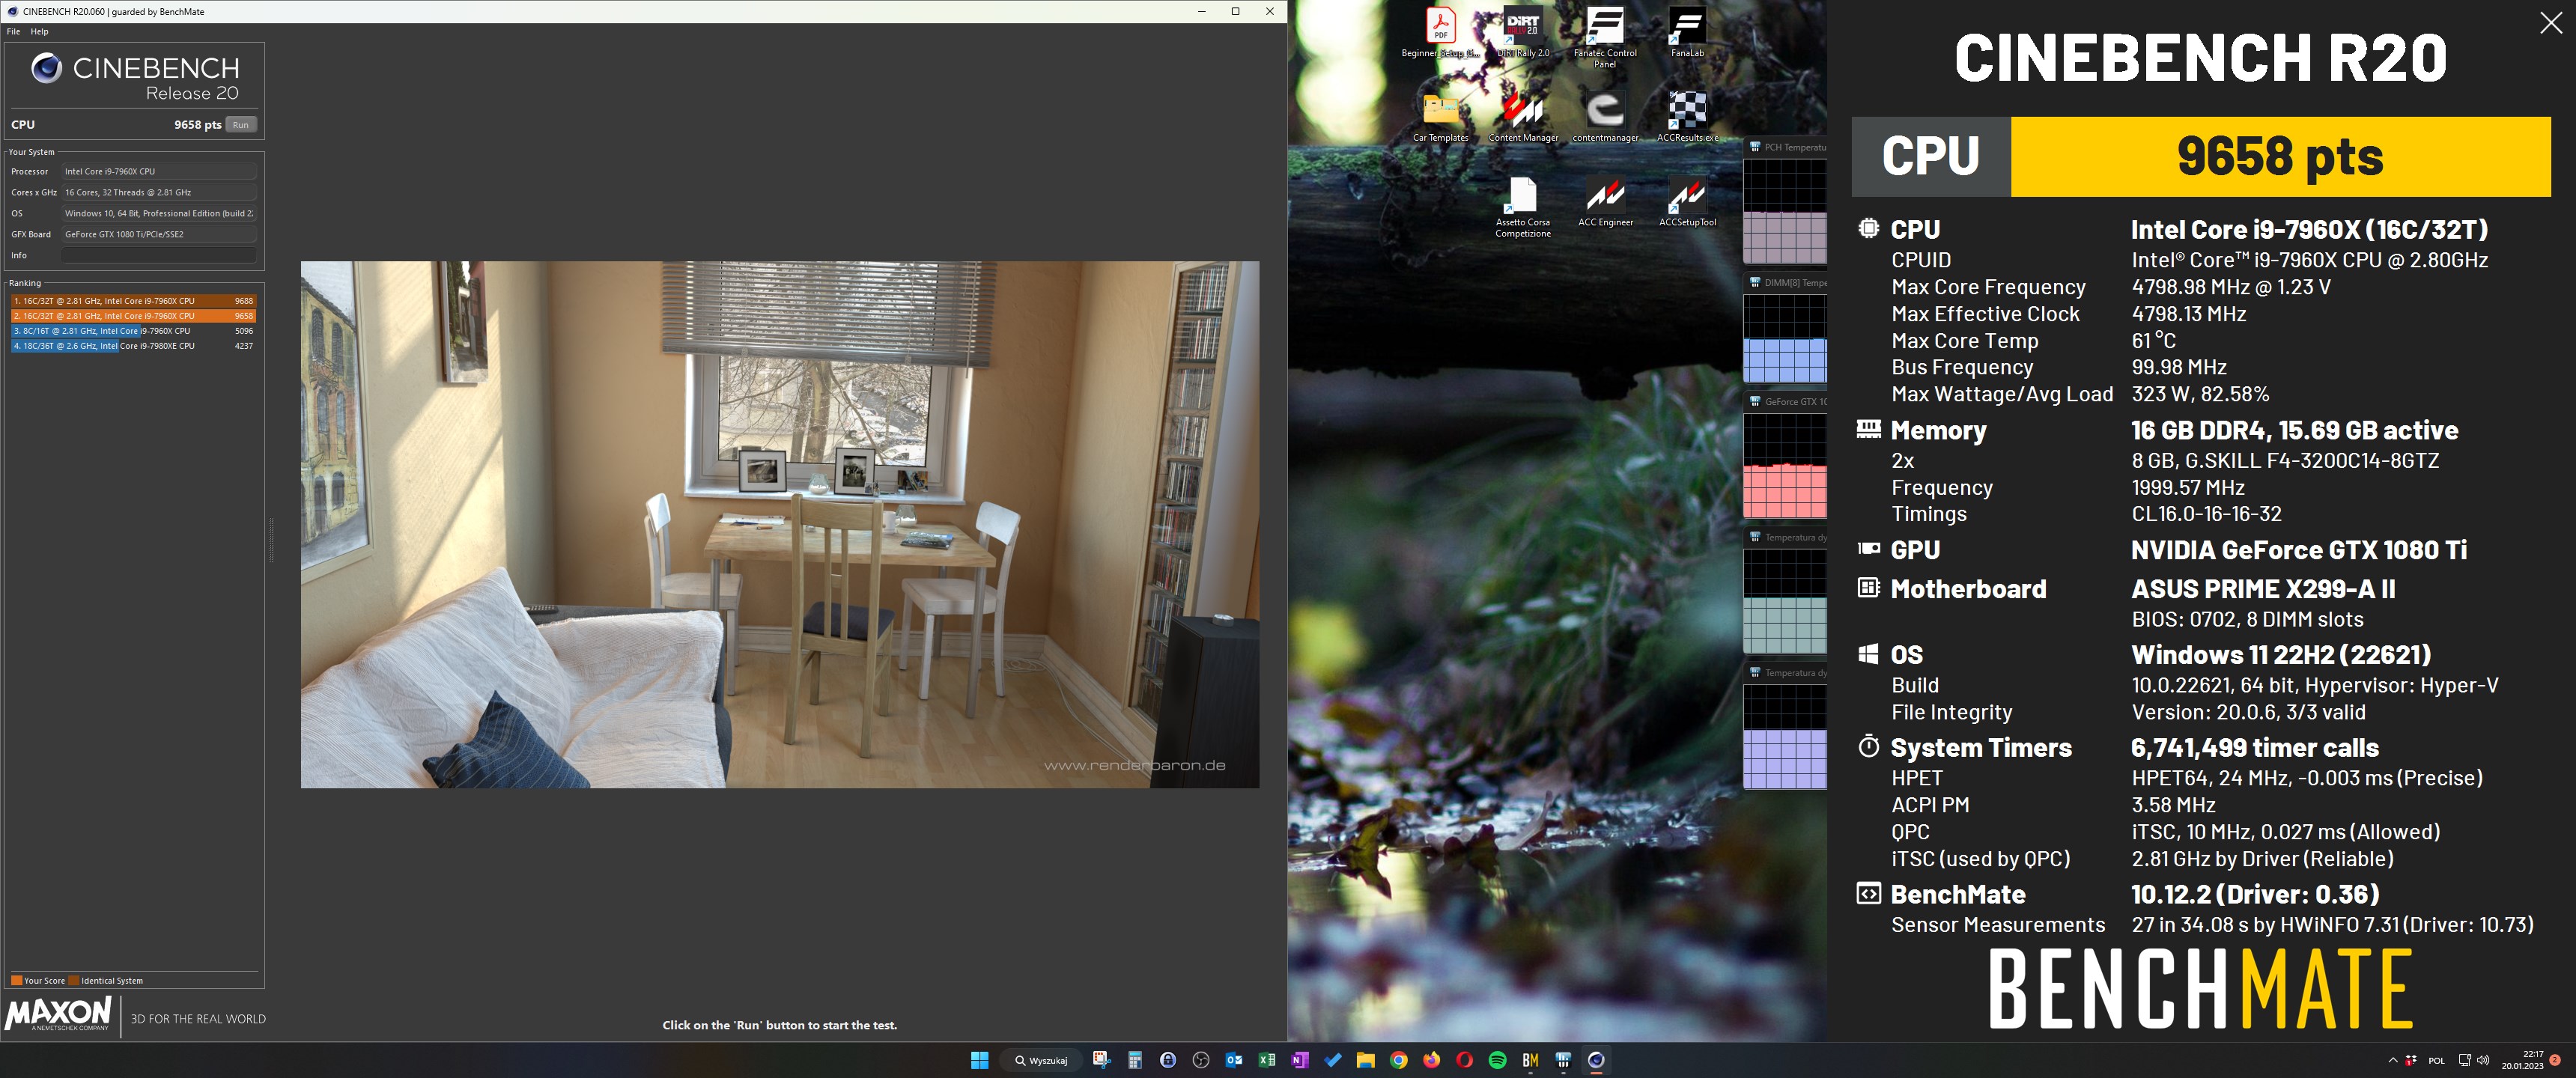The image size is (2576, 1078).
Task: Click the Identical System legend swatch
Action: click(74, 981)
